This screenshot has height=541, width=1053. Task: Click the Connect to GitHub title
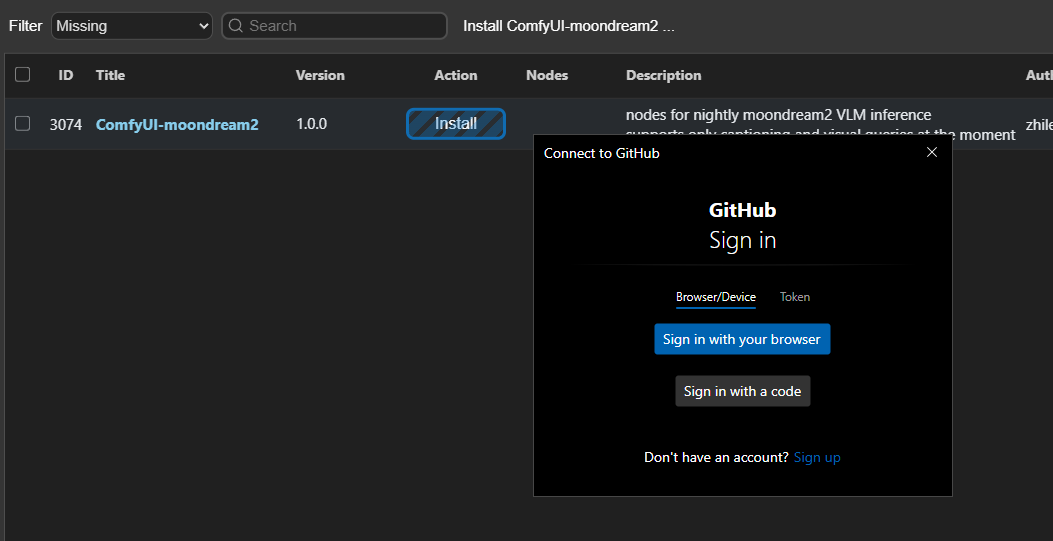click(602, 153)
